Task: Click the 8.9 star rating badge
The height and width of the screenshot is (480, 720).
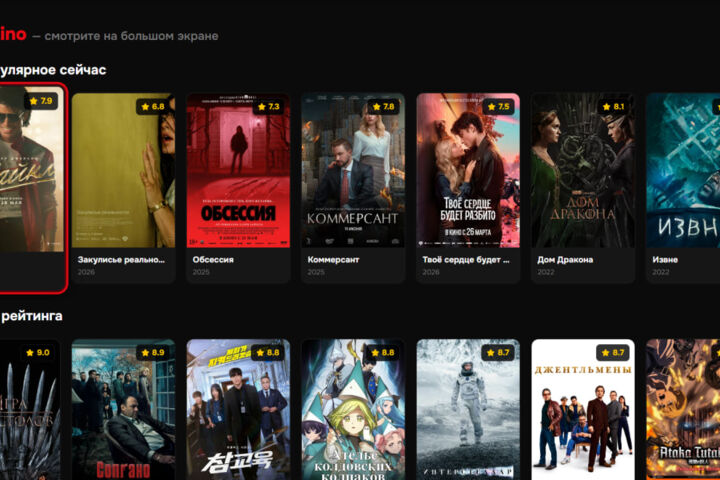Action: point(153,353)
